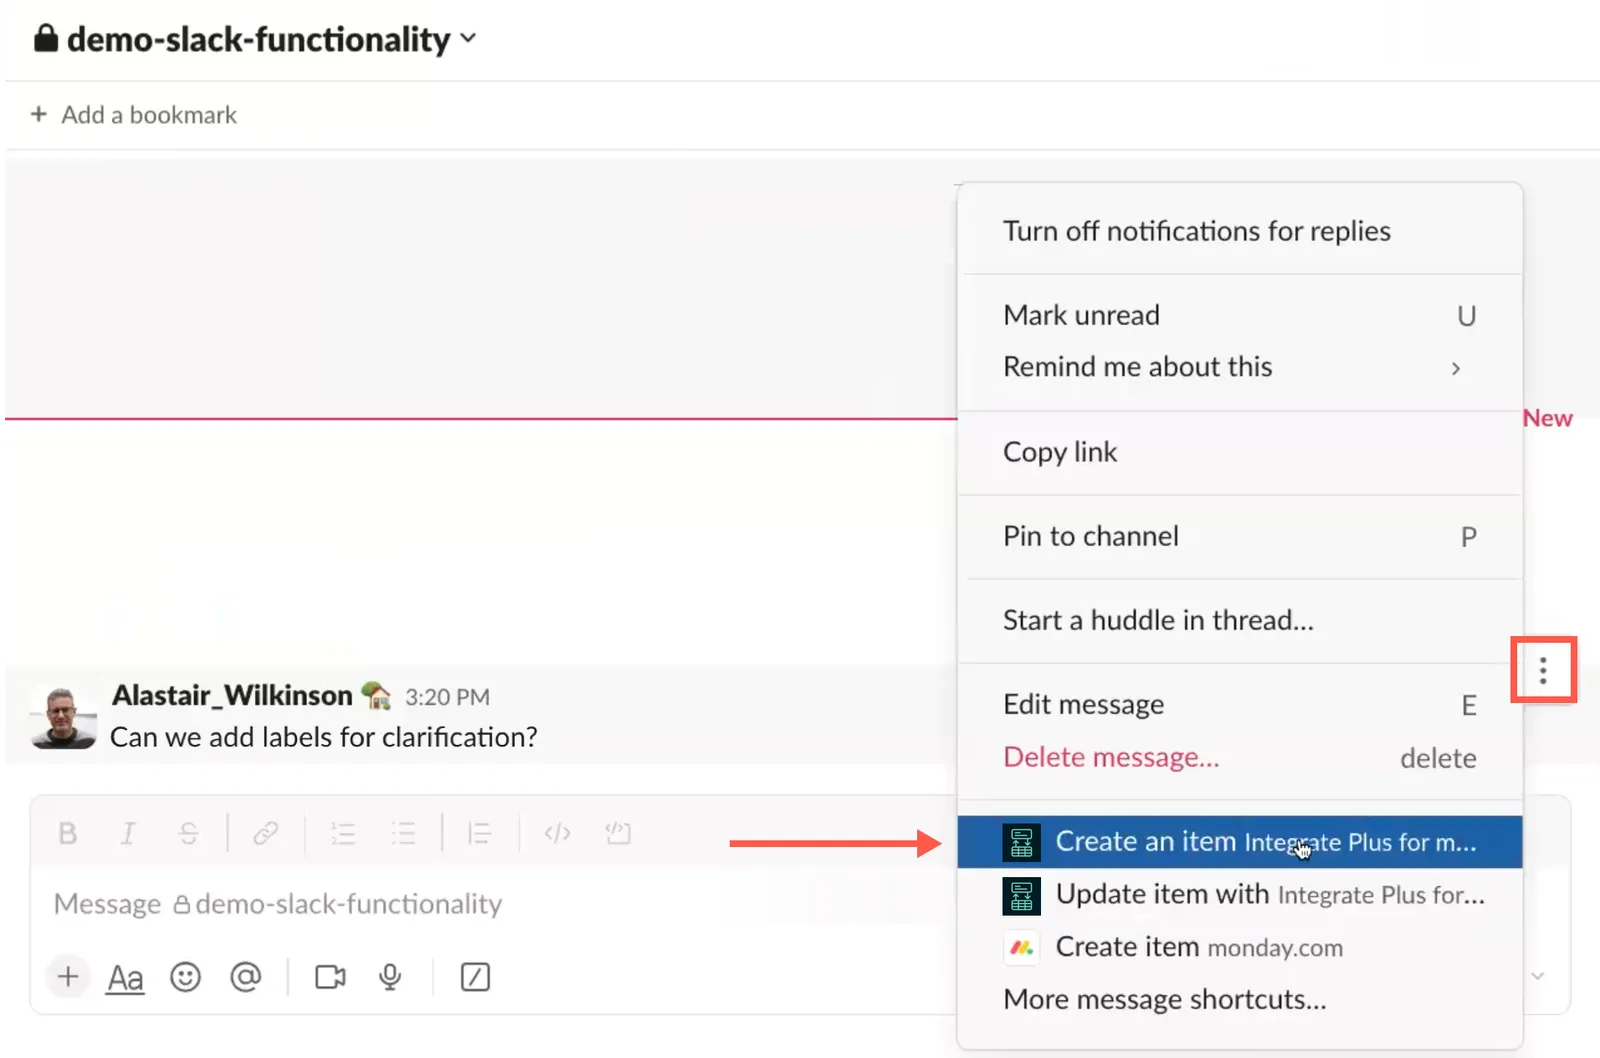Hide formatting with the Aa button
This screenshot has height=1058, width=1600.
coord(125,977)
